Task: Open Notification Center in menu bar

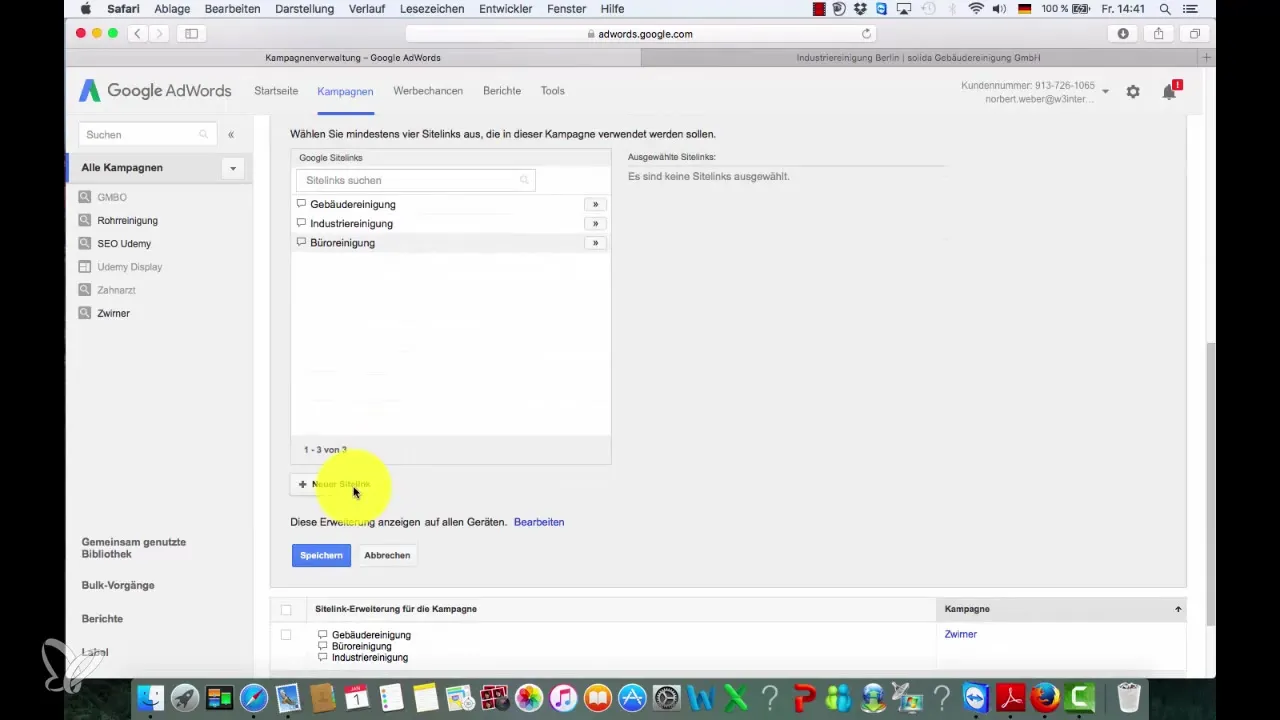Action: (1190, 9)
